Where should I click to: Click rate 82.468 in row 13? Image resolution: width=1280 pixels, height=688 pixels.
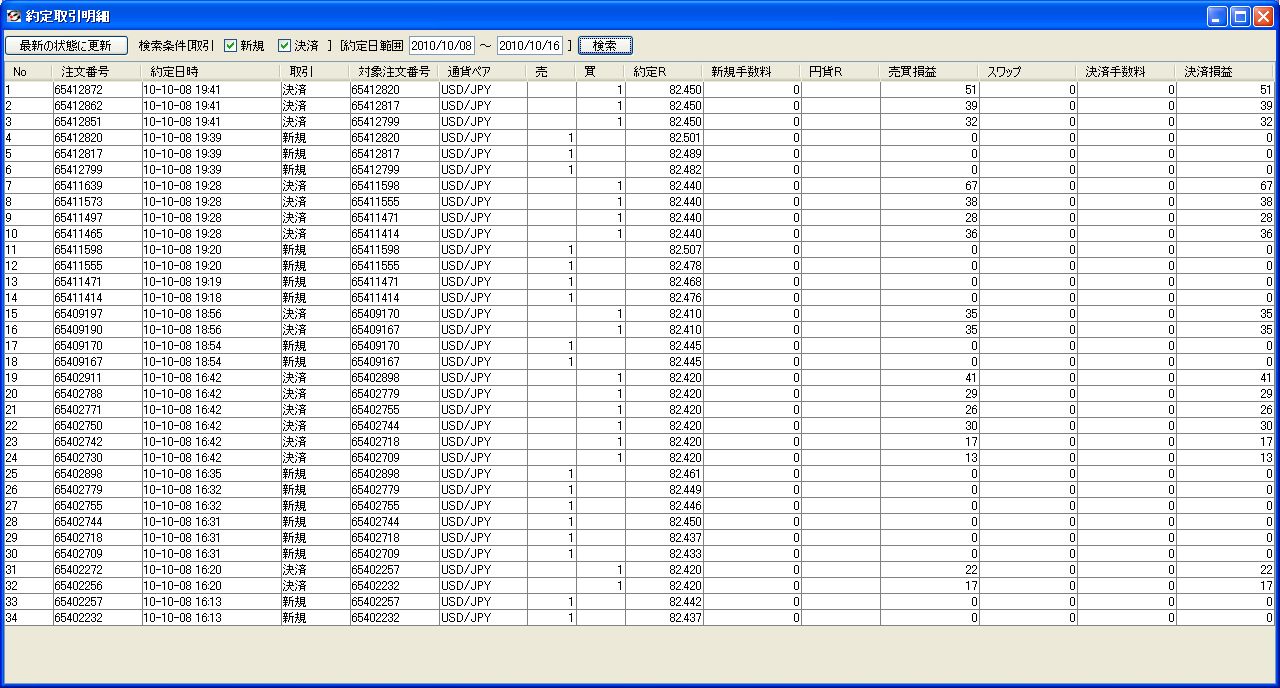coord(664,282)
